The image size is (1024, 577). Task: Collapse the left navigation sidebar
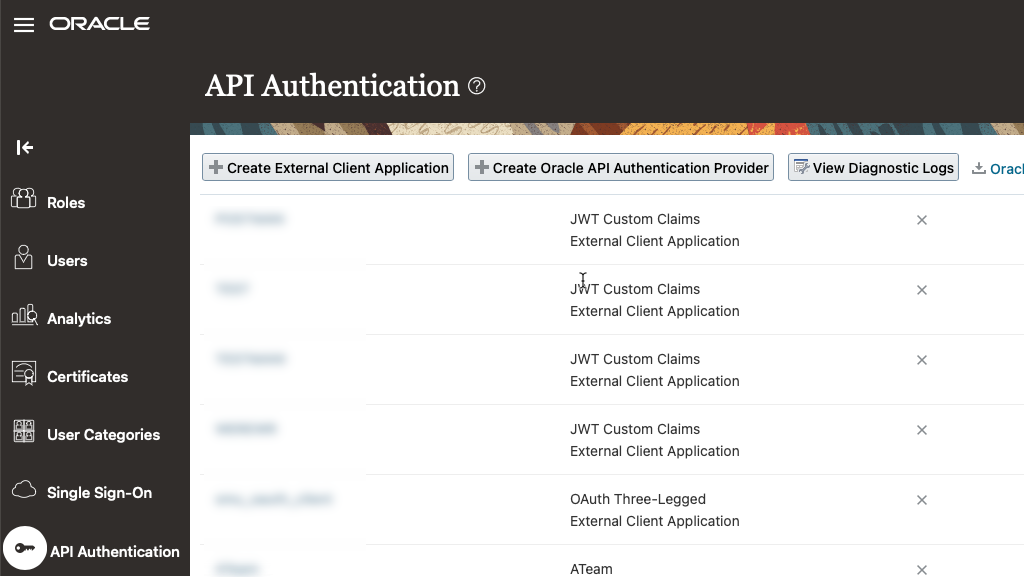[x=24, y=147]
